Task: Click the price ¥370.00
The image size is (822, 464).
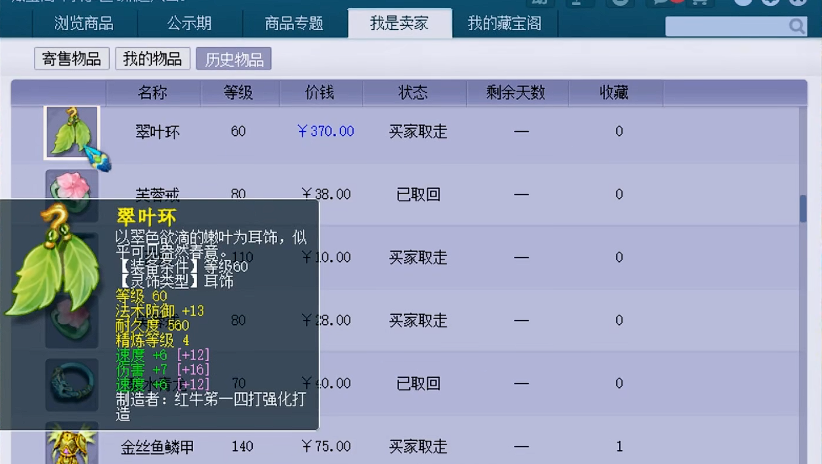Action: pyautogui.click(x=326, y=131)
